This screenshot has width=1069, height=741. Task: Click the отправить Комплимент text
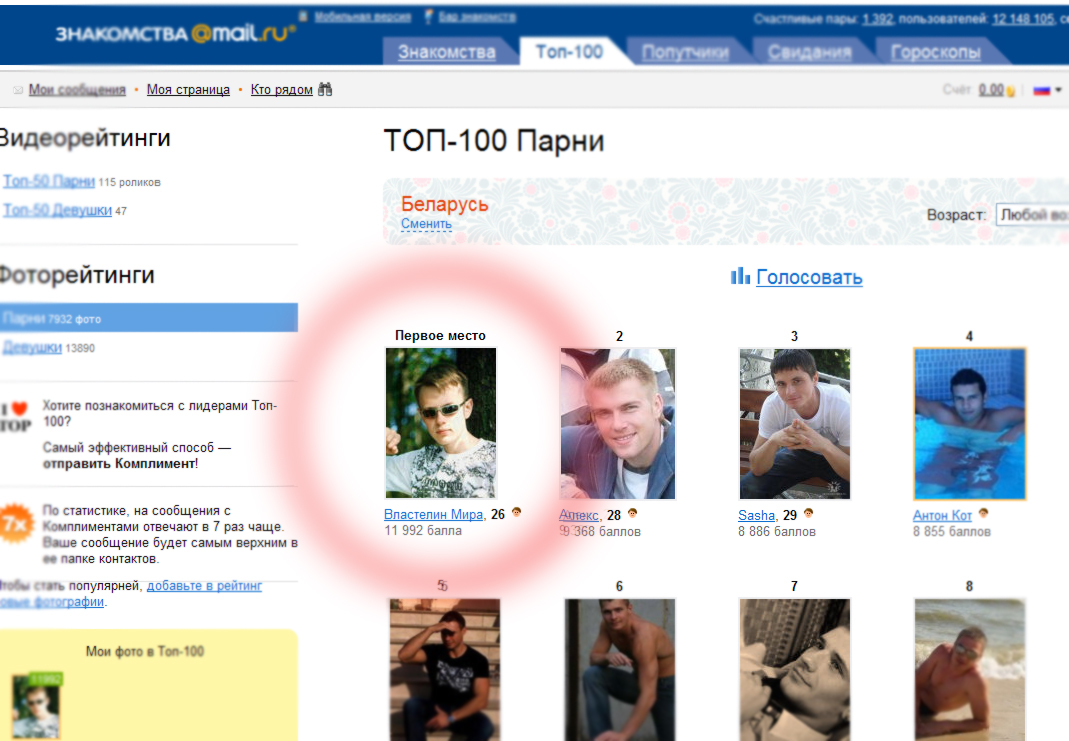[x=119, y=464]
